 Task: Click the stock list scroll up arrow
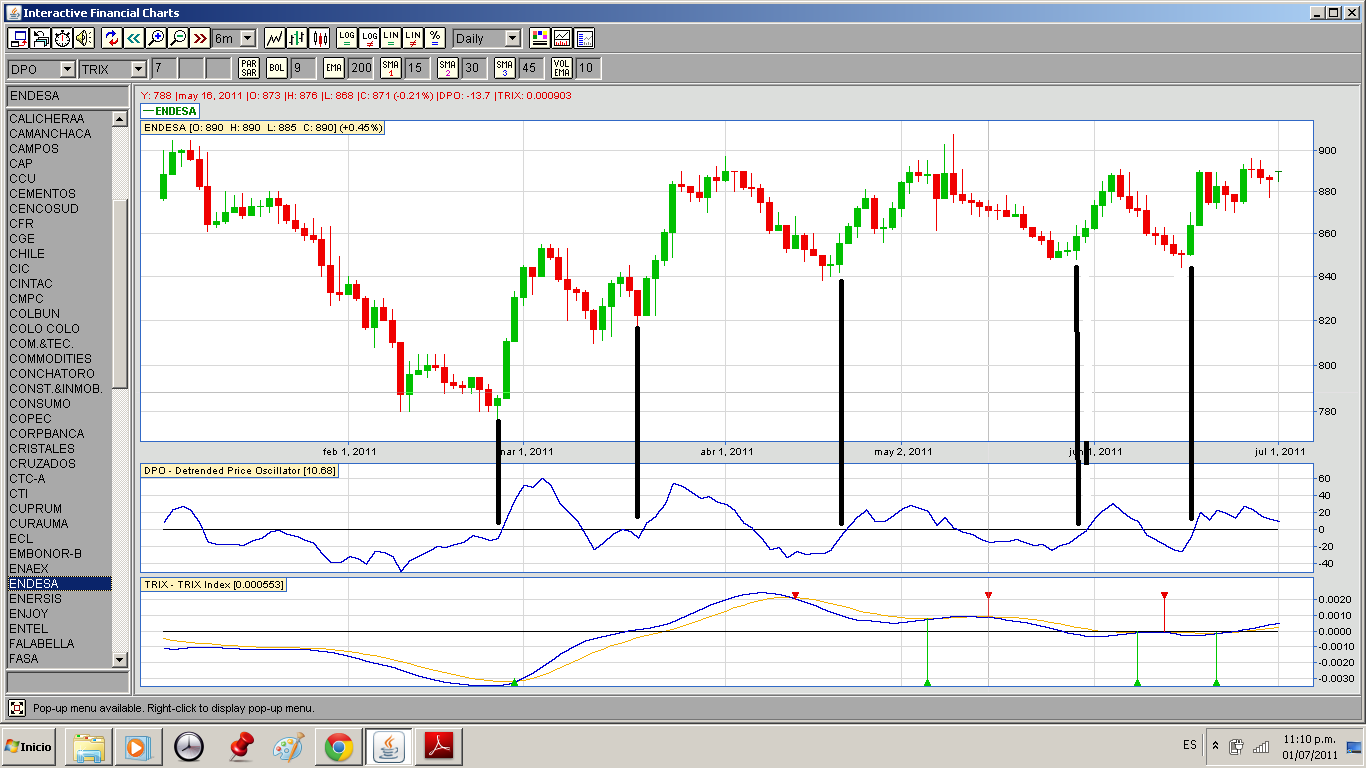pyautogui.click(x=120, y=119)
